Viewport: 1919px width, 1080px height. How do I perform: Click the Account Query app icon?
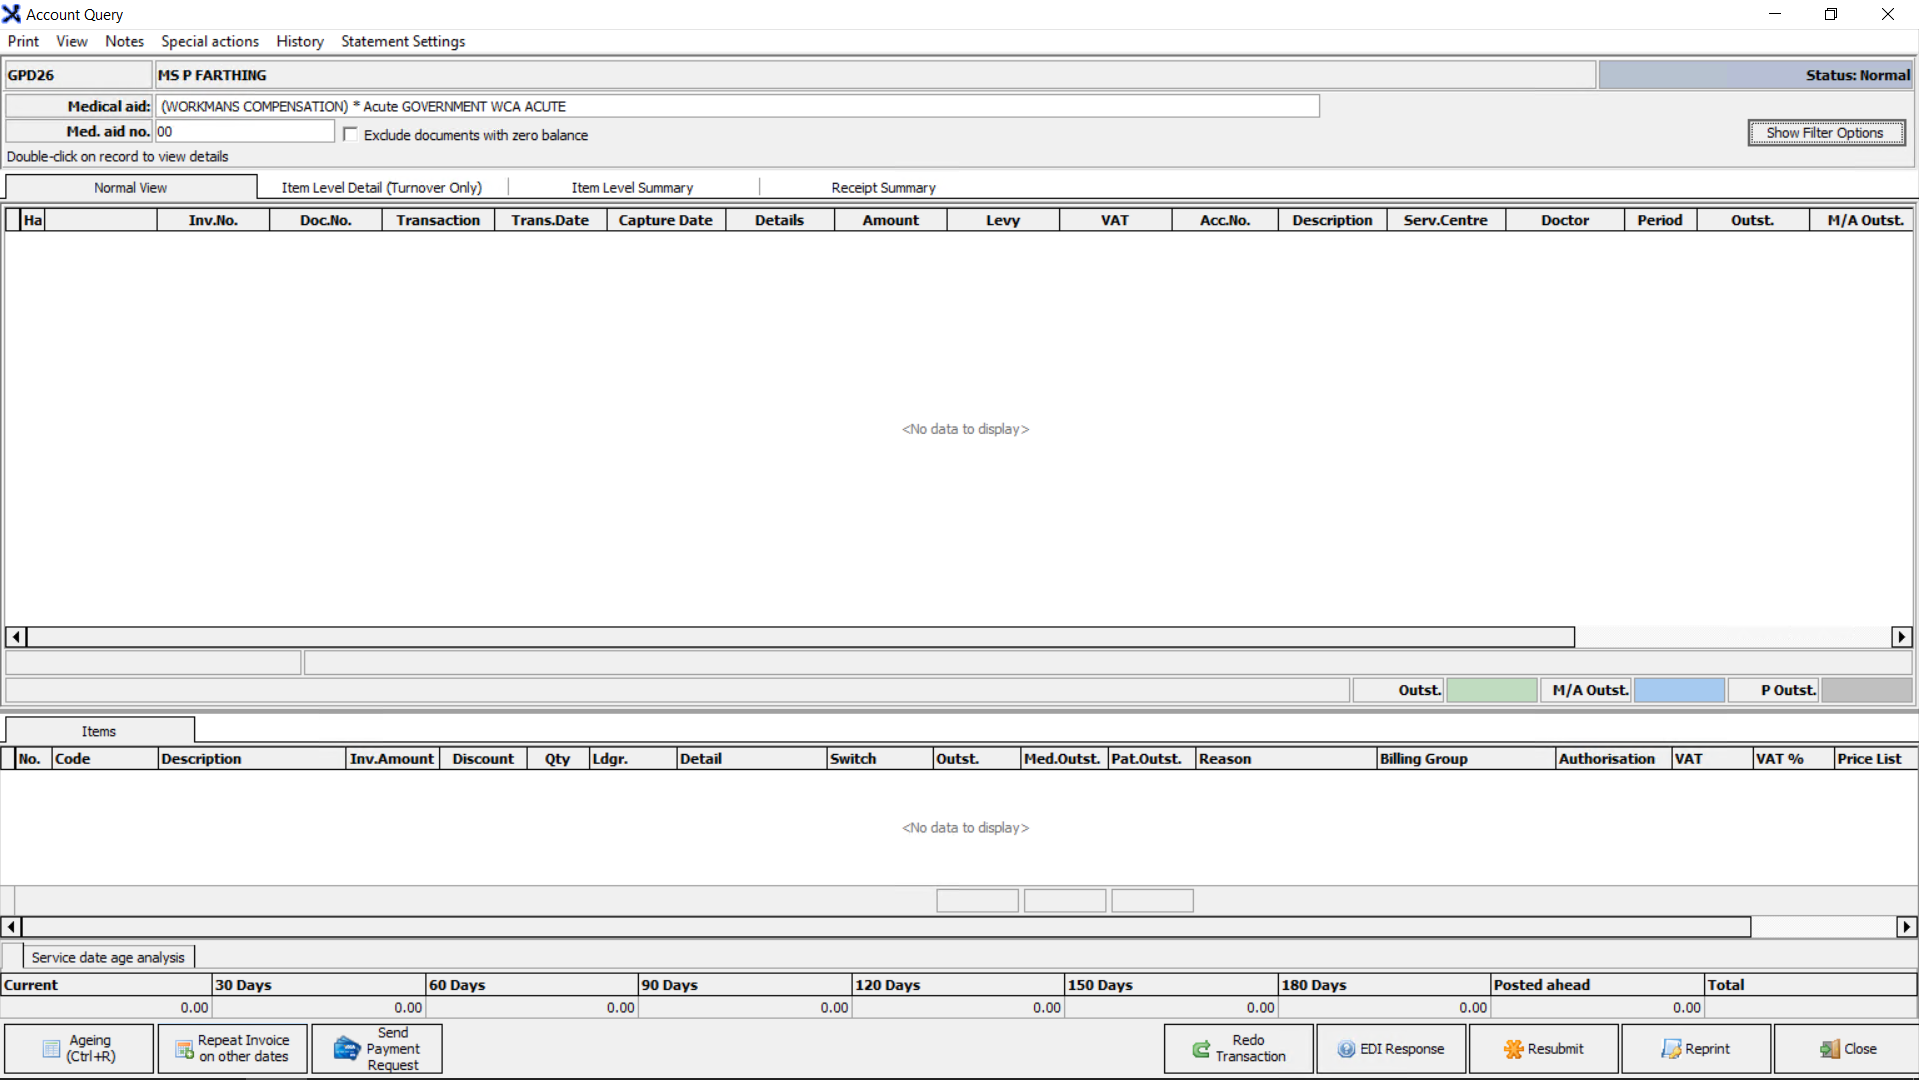coord(11,14)
